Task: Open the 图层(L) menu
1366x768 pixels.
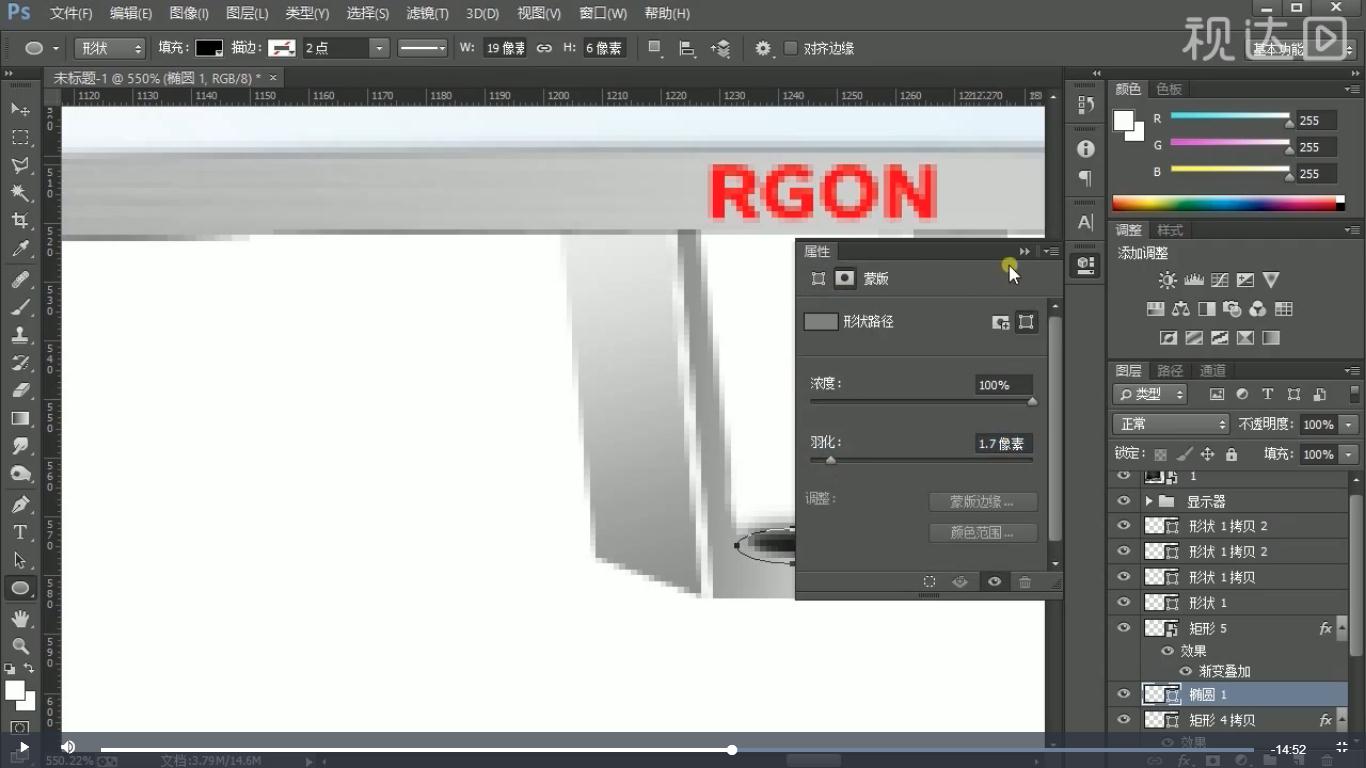Action: [247, 14]
